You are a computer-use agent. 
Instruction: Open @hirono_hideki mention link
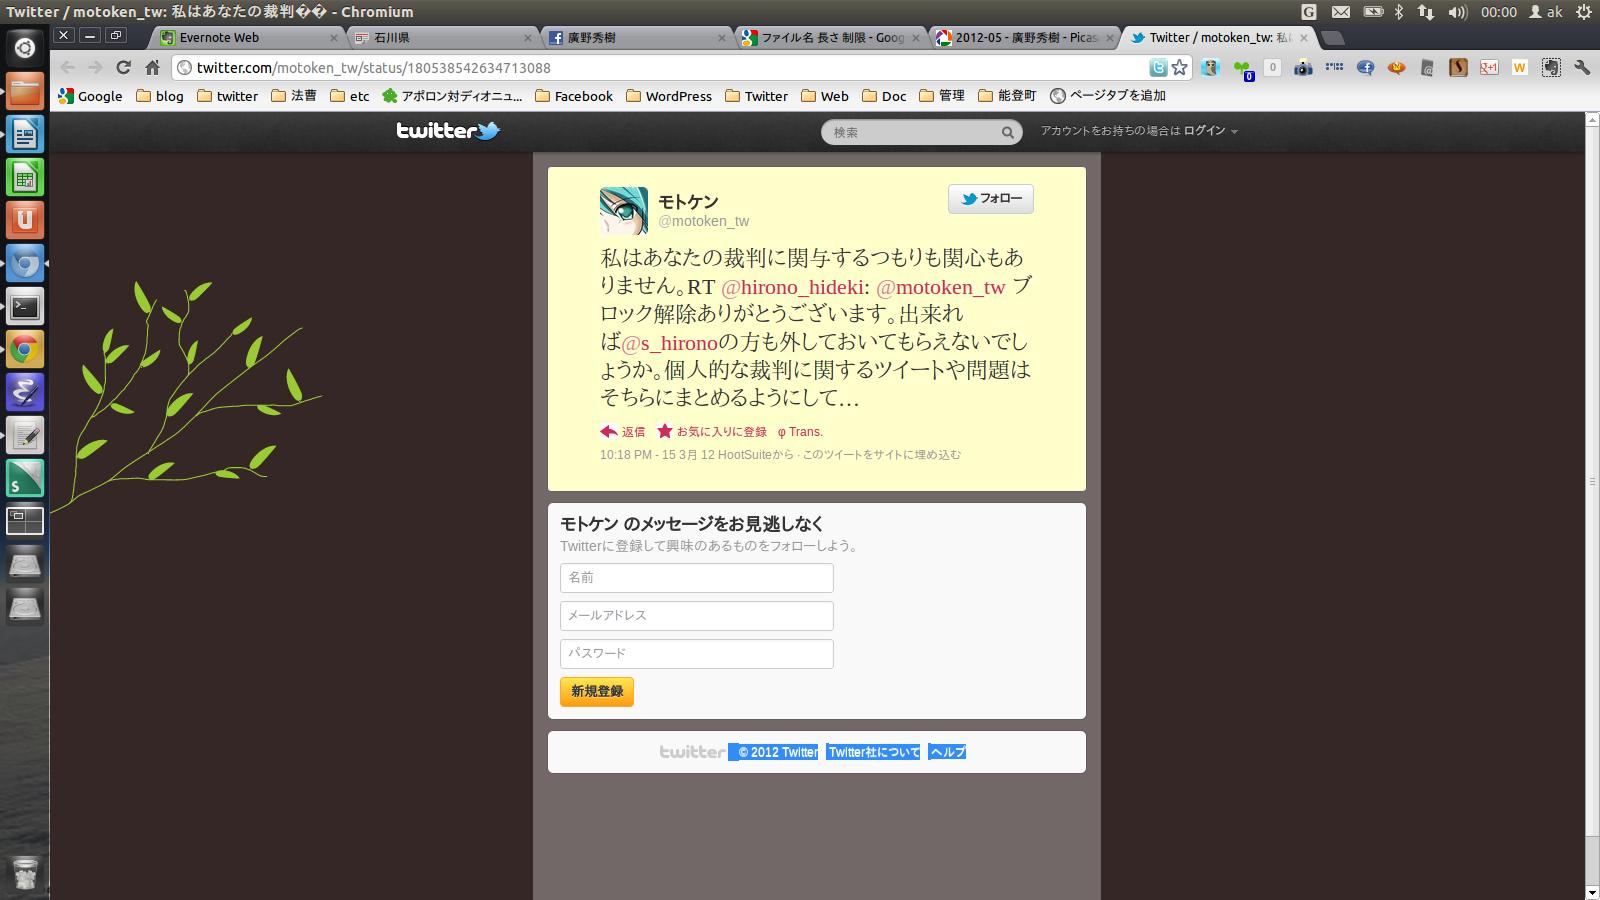coord(792,287)
